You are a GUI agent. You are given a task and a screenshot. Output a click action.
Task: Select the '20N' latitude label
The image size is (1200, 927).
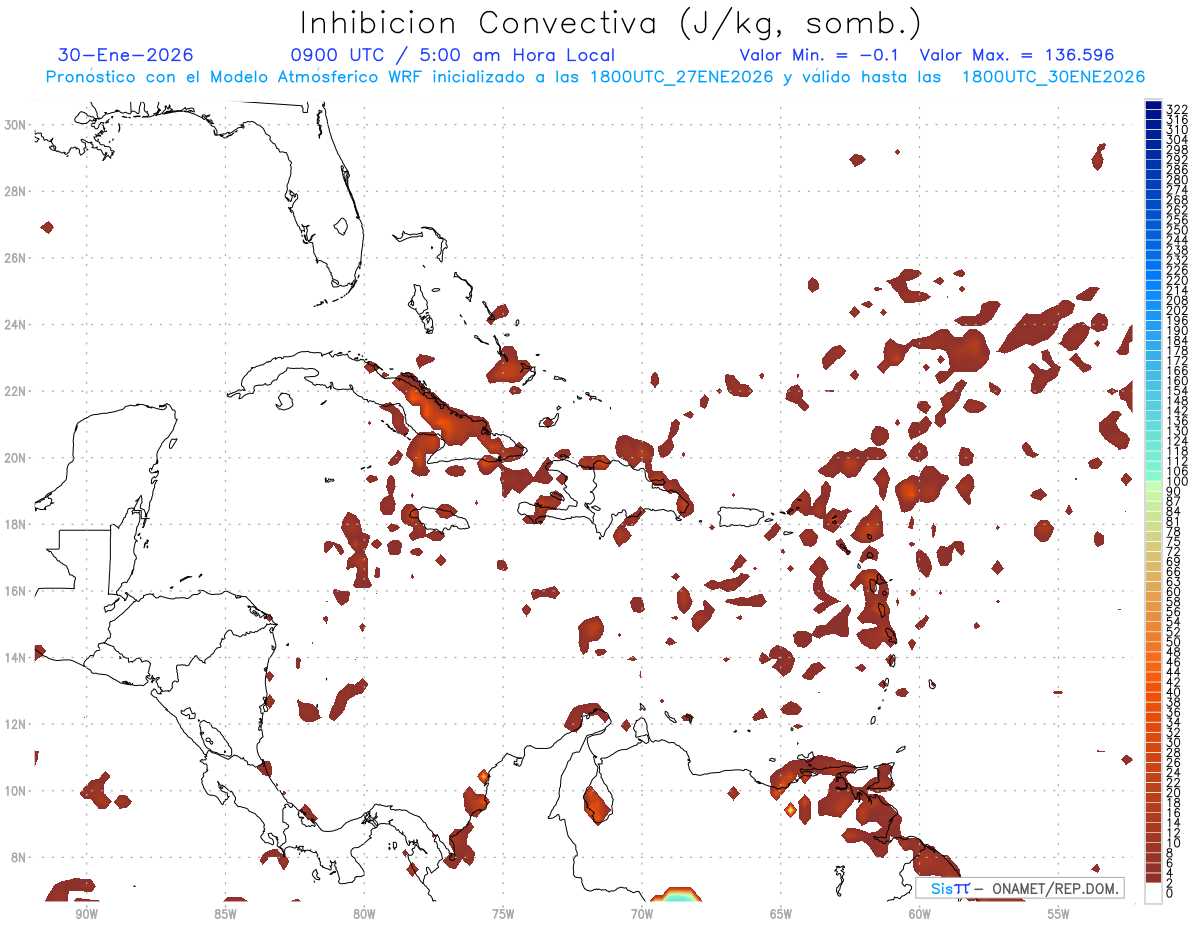point(16,458)
